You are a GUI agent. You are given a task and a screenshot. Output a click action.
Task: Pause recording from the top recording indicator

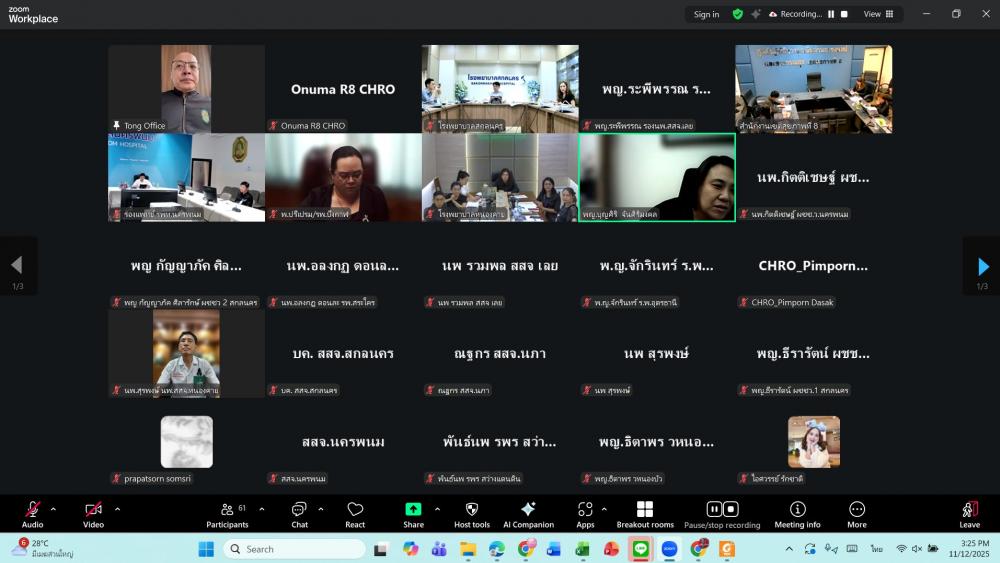(831, 14)
